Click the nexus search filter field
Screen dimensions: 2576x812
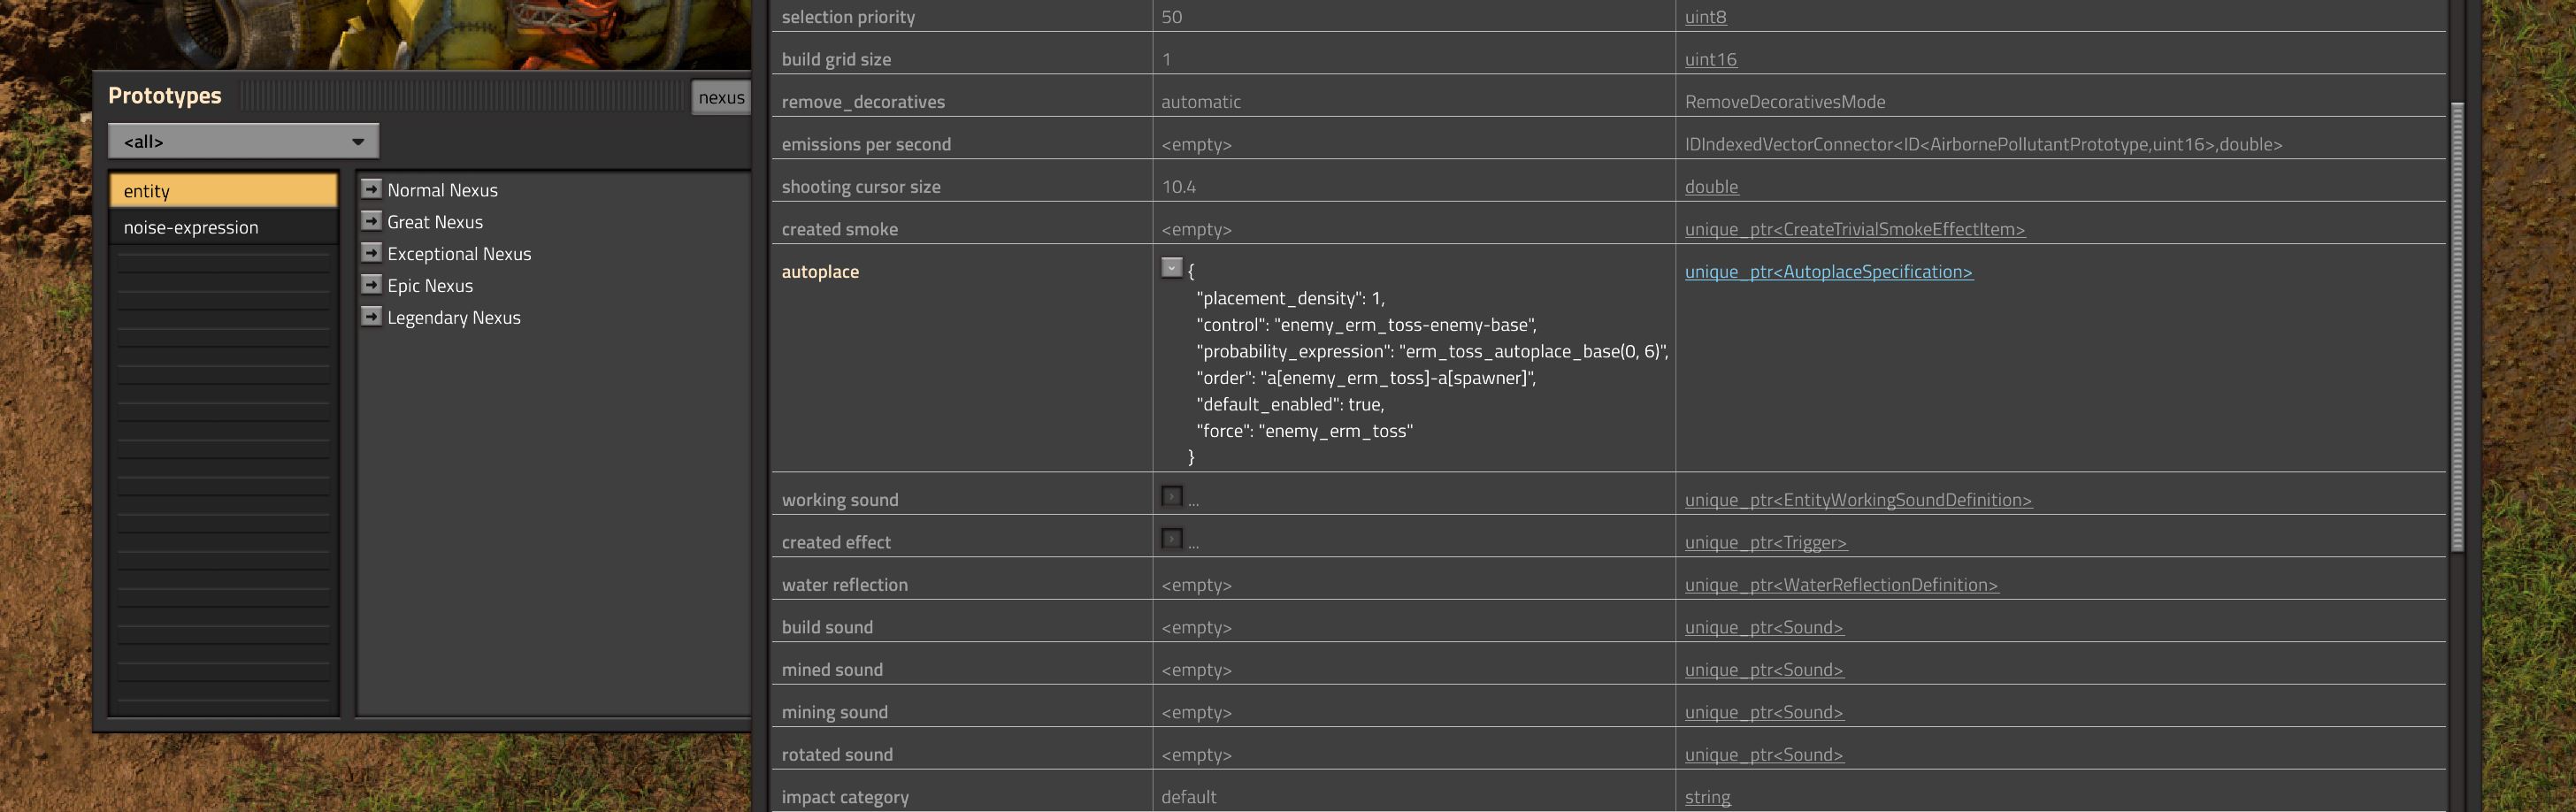coord(720,97)
